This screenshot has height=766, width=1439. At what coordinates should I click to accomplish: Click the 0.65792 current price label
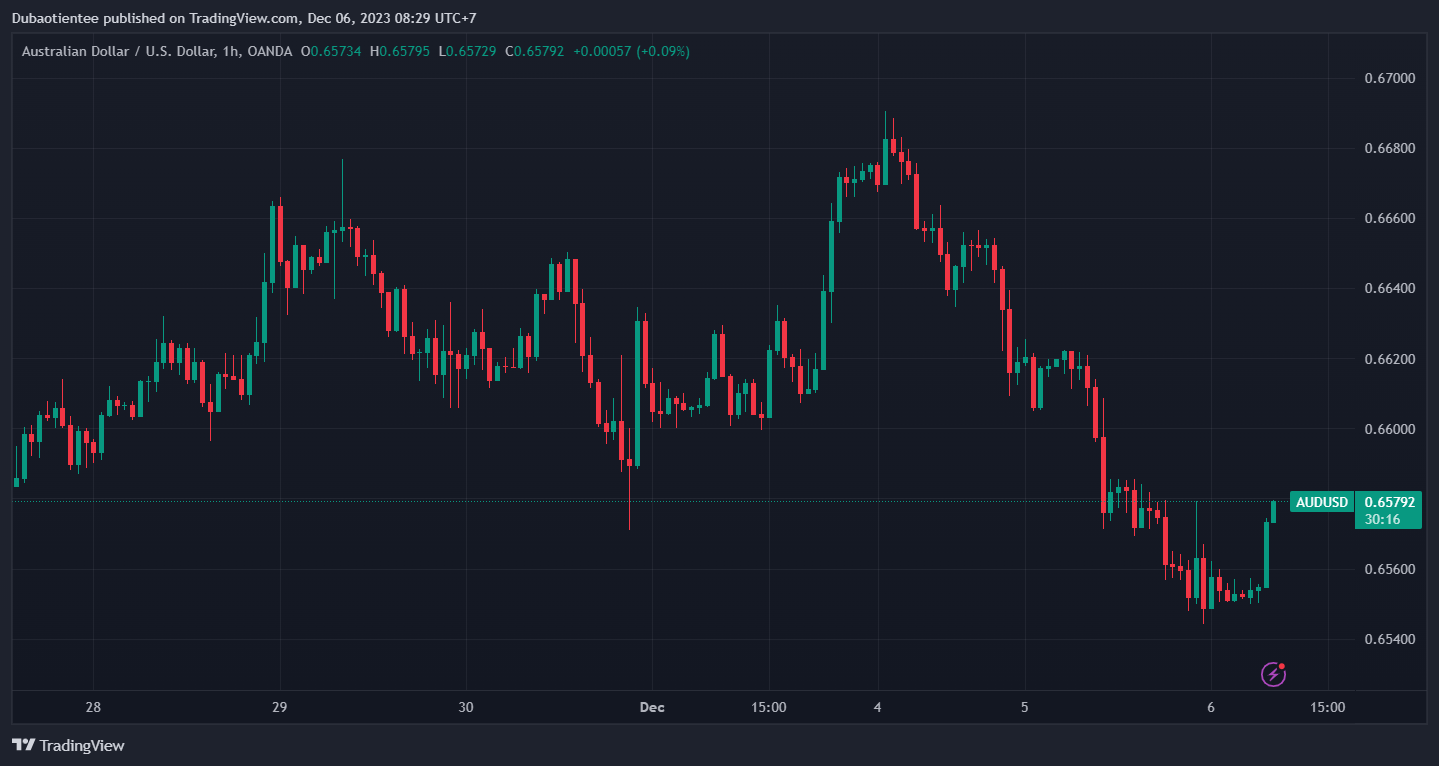tap(1389, 502)
